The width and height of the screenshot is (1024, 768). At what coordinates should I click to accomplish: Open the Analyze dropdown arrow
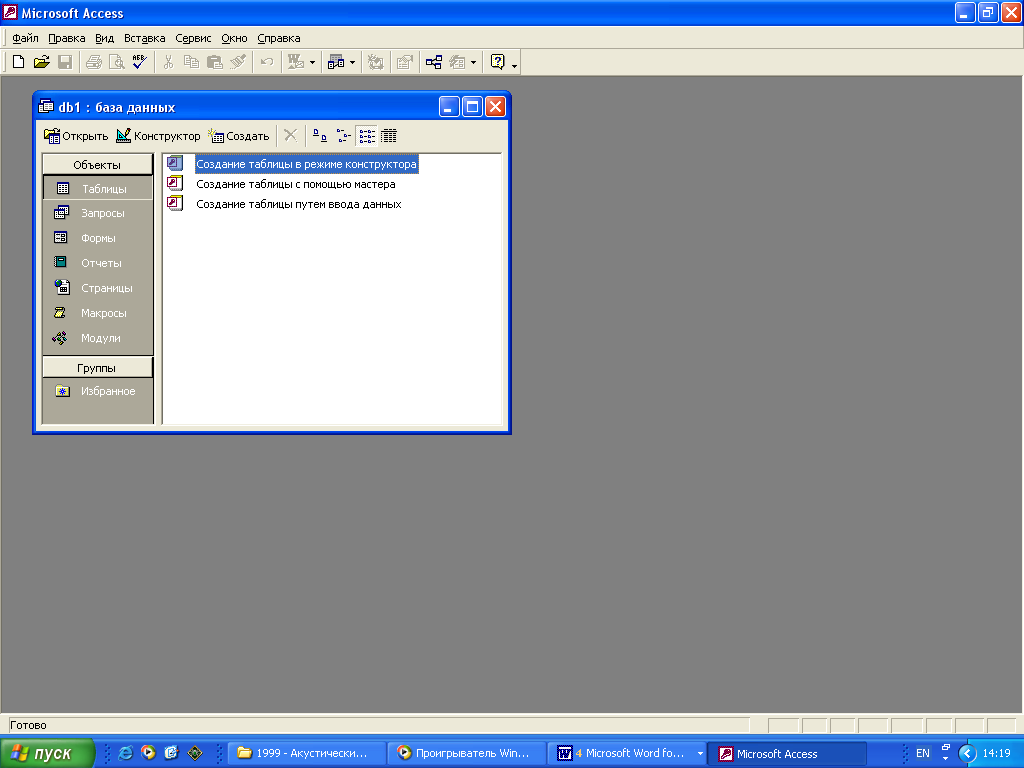click(x=353, y=63)
